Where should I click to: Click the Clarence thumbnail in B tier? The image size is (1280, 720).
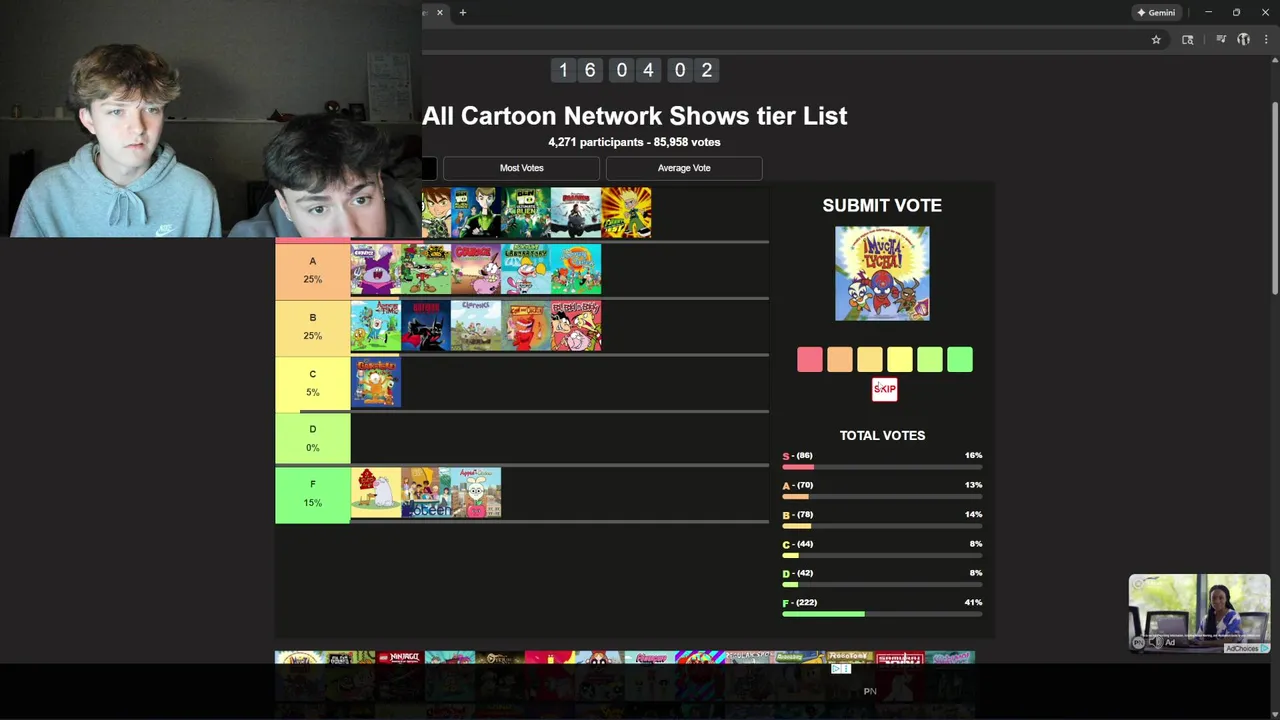pyautogui.click(x=476, y=326)
